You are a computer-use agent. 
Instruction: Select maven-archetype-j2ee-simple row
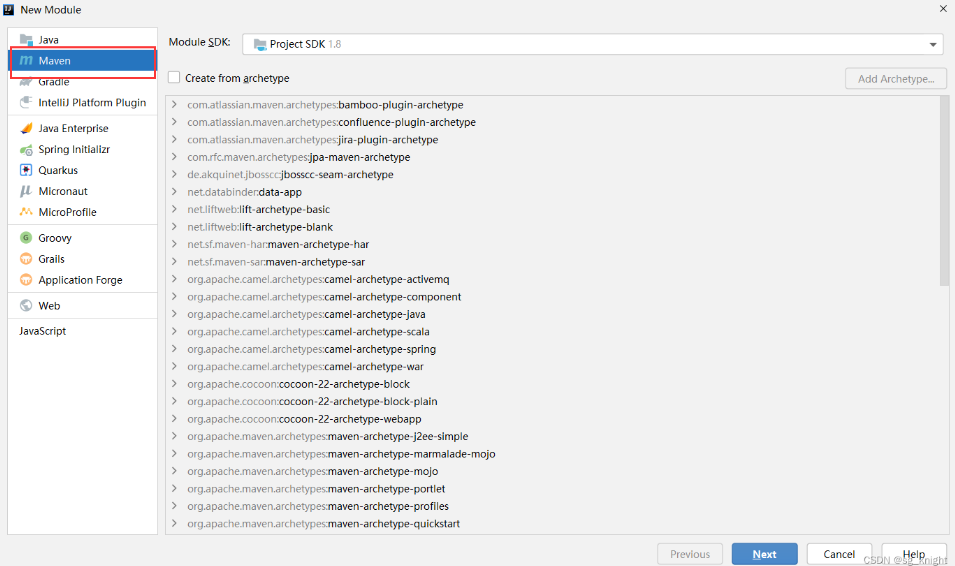(x=553, y=436)
